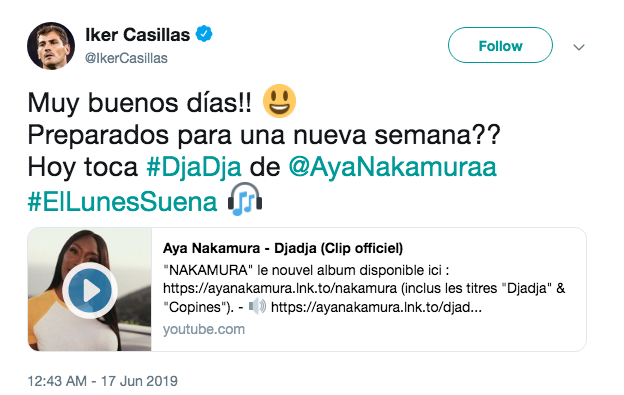Play the Djadja video preview

[90, 290]
